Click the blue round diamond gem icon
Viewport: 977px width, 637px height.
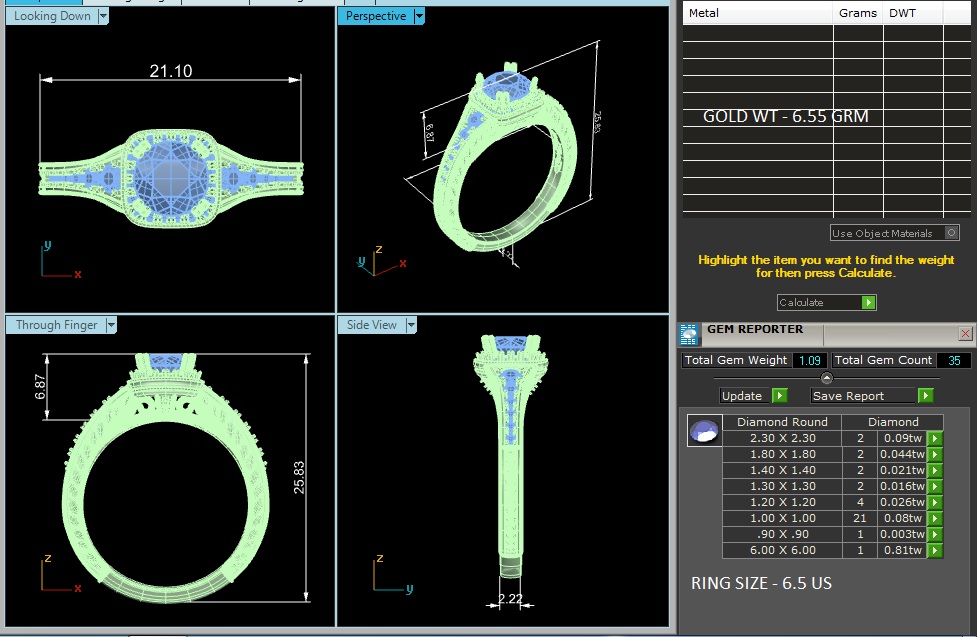click(x=703, y=431)
